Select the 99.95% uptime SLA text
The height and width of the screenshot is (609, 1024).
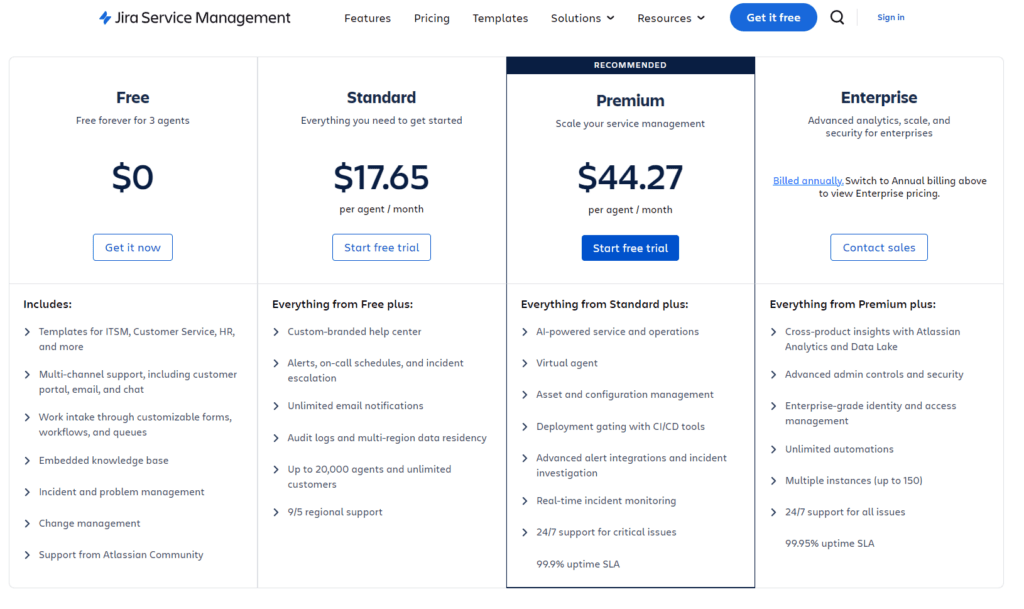[829, 543]
